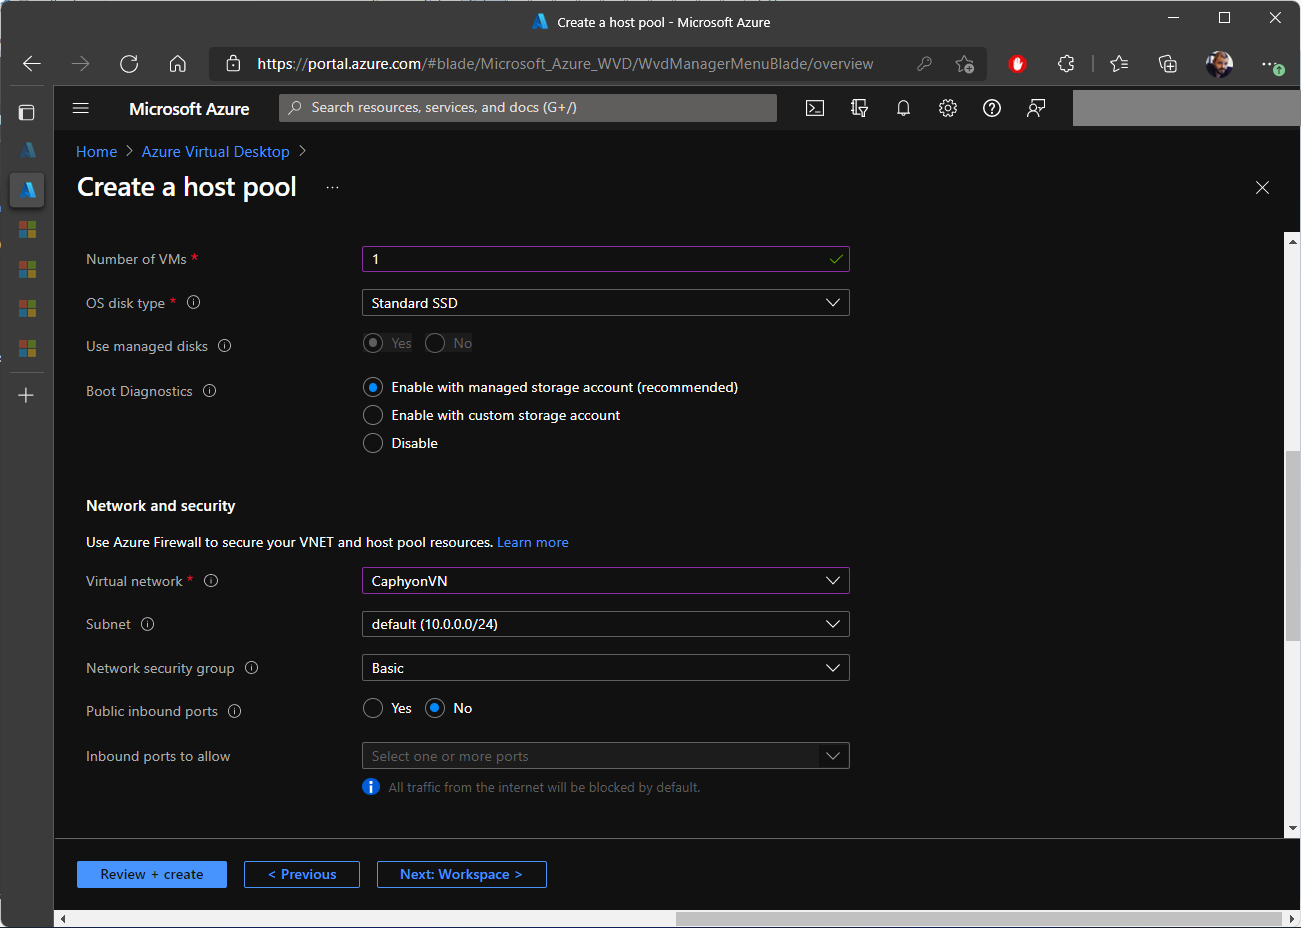1301x928 pixels.
Task: Show info for Subnet
Action: click(148, 624)
